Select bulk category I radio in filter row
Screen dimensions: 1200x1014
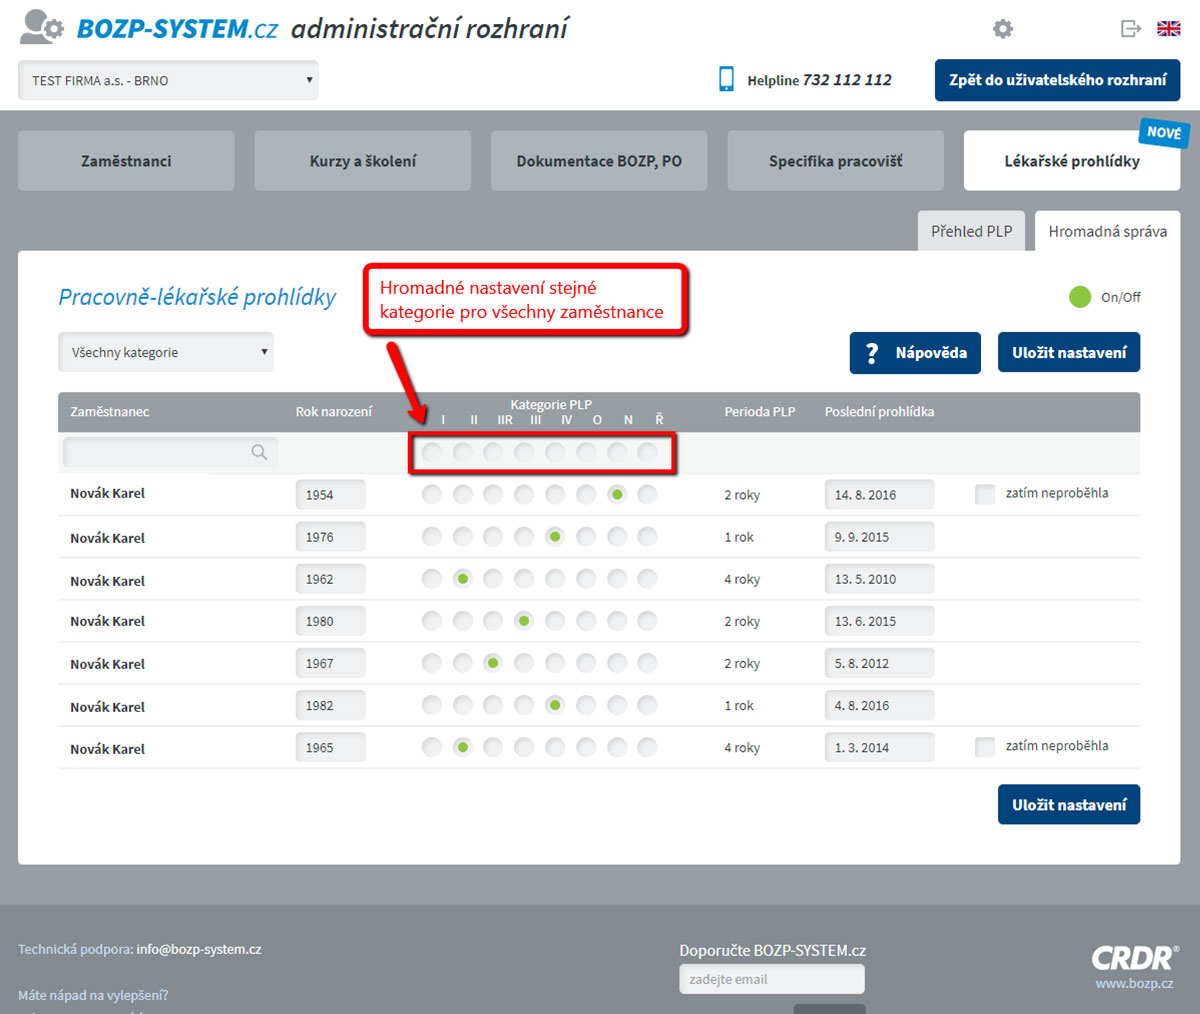431,453
